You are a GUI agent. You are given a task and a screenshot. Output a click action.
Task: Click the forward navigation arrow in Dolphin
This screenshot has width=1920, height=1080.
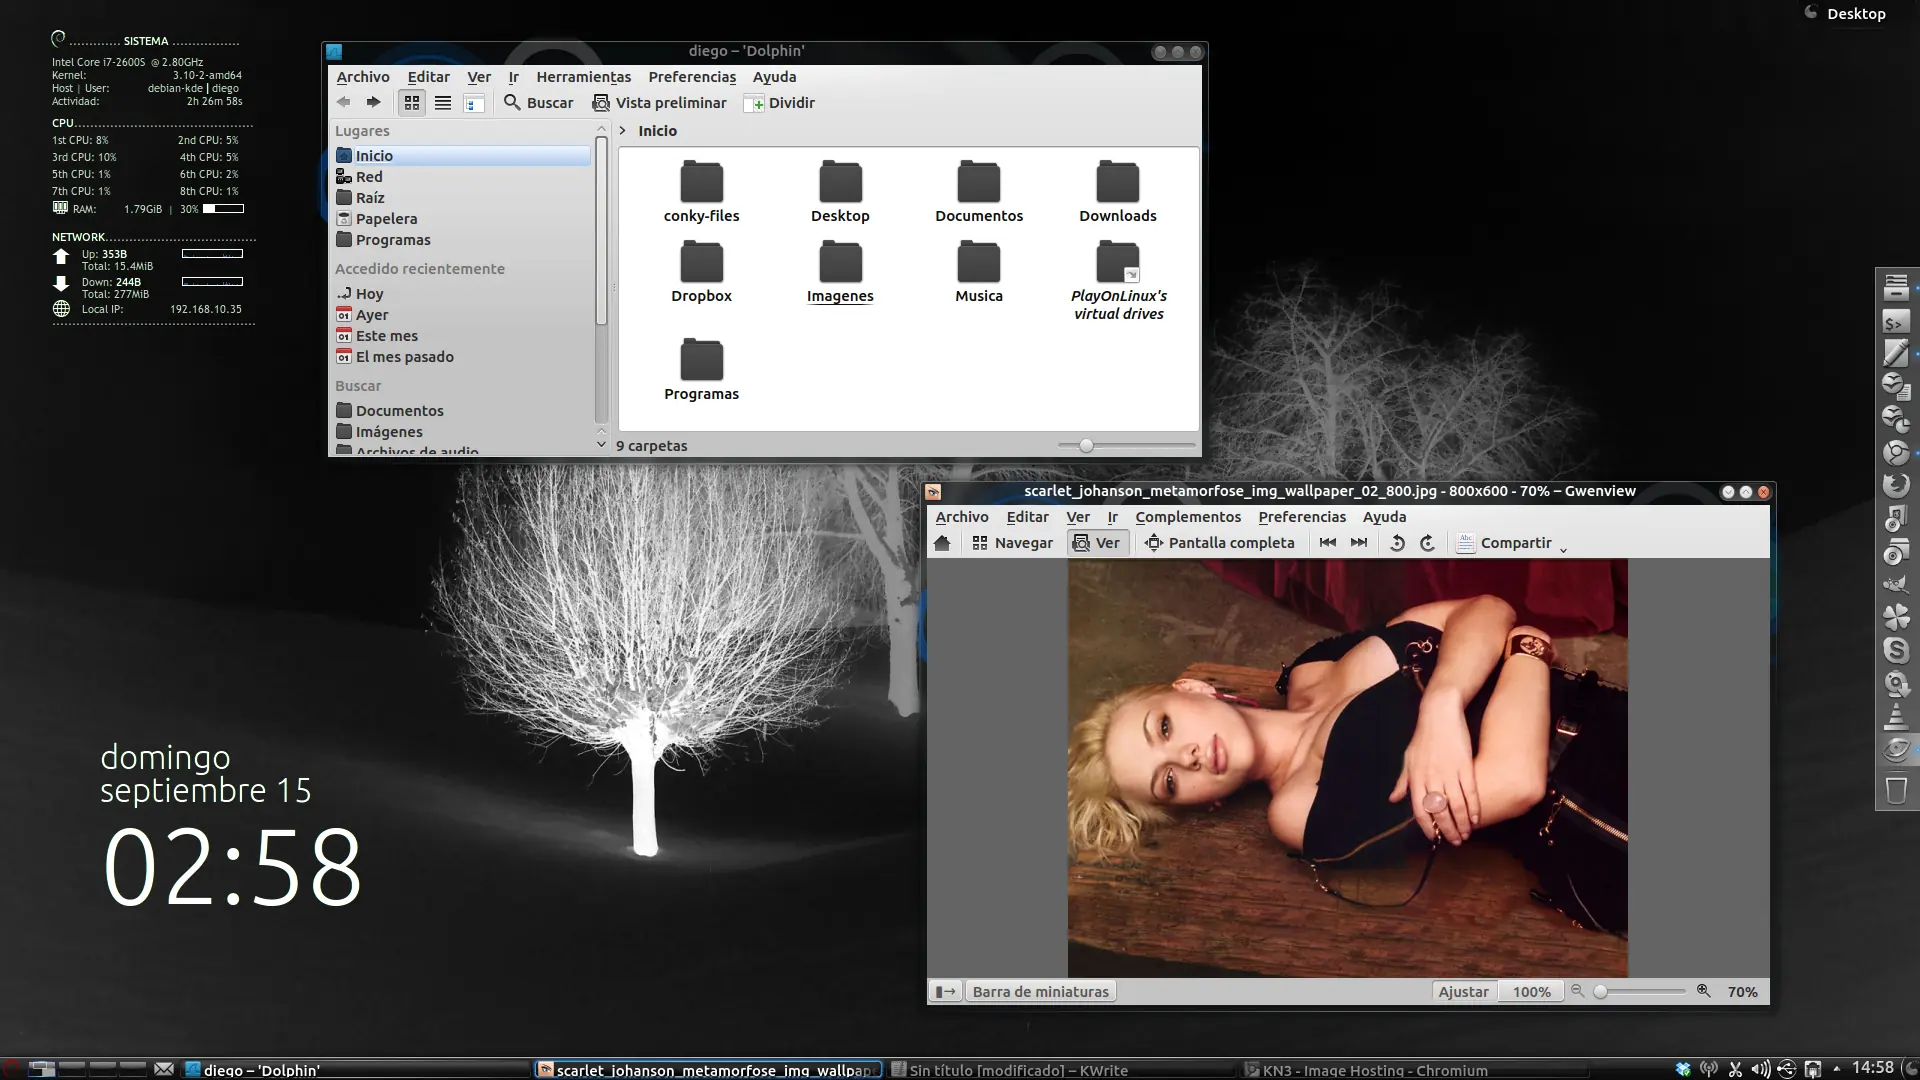pyautogui.click(x=373, y=102)
